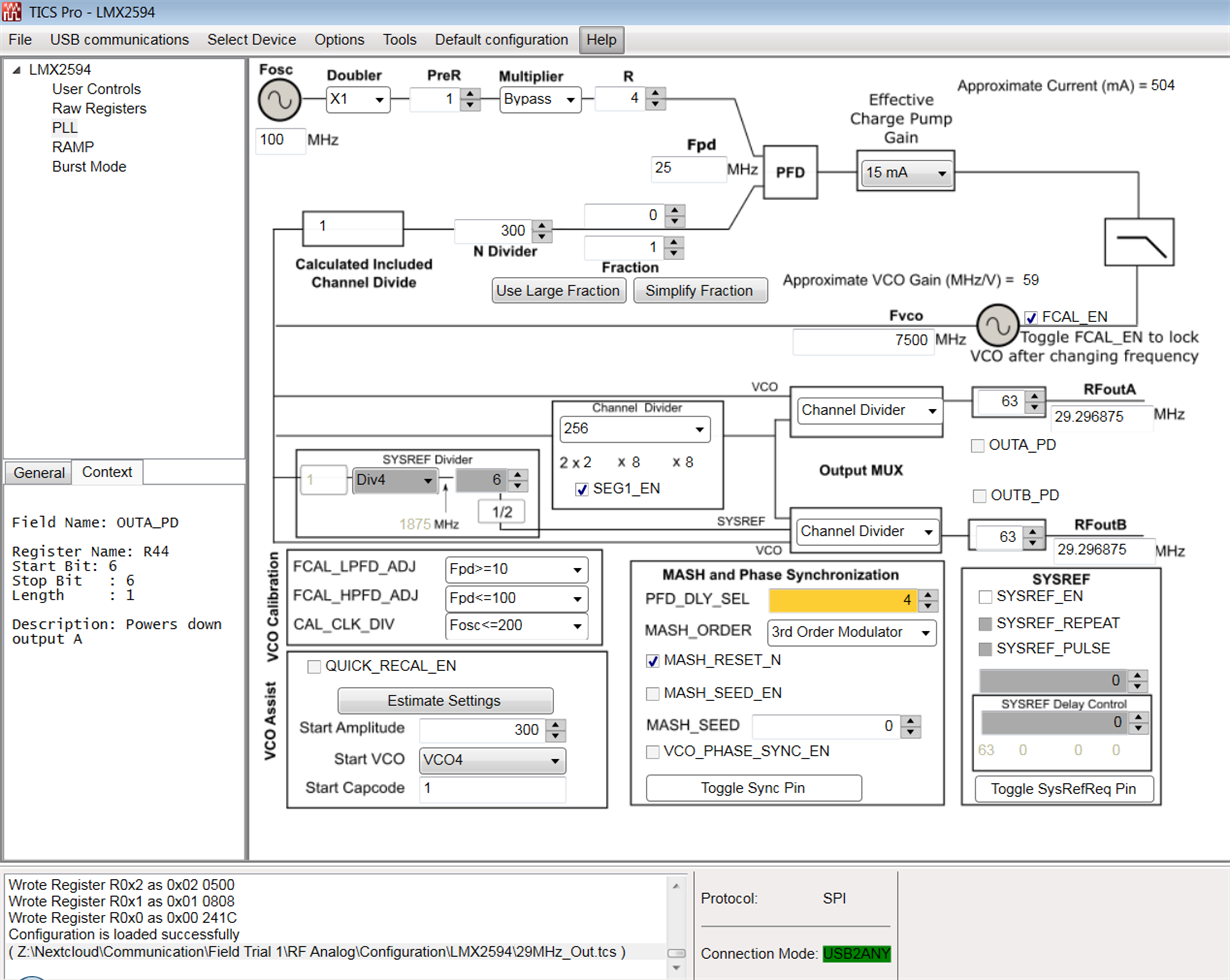Image resolution: width=1230 pixels, height=980 pixels.
Task: Click the Fosc frequency input field
Action: [x=280, y=140]
